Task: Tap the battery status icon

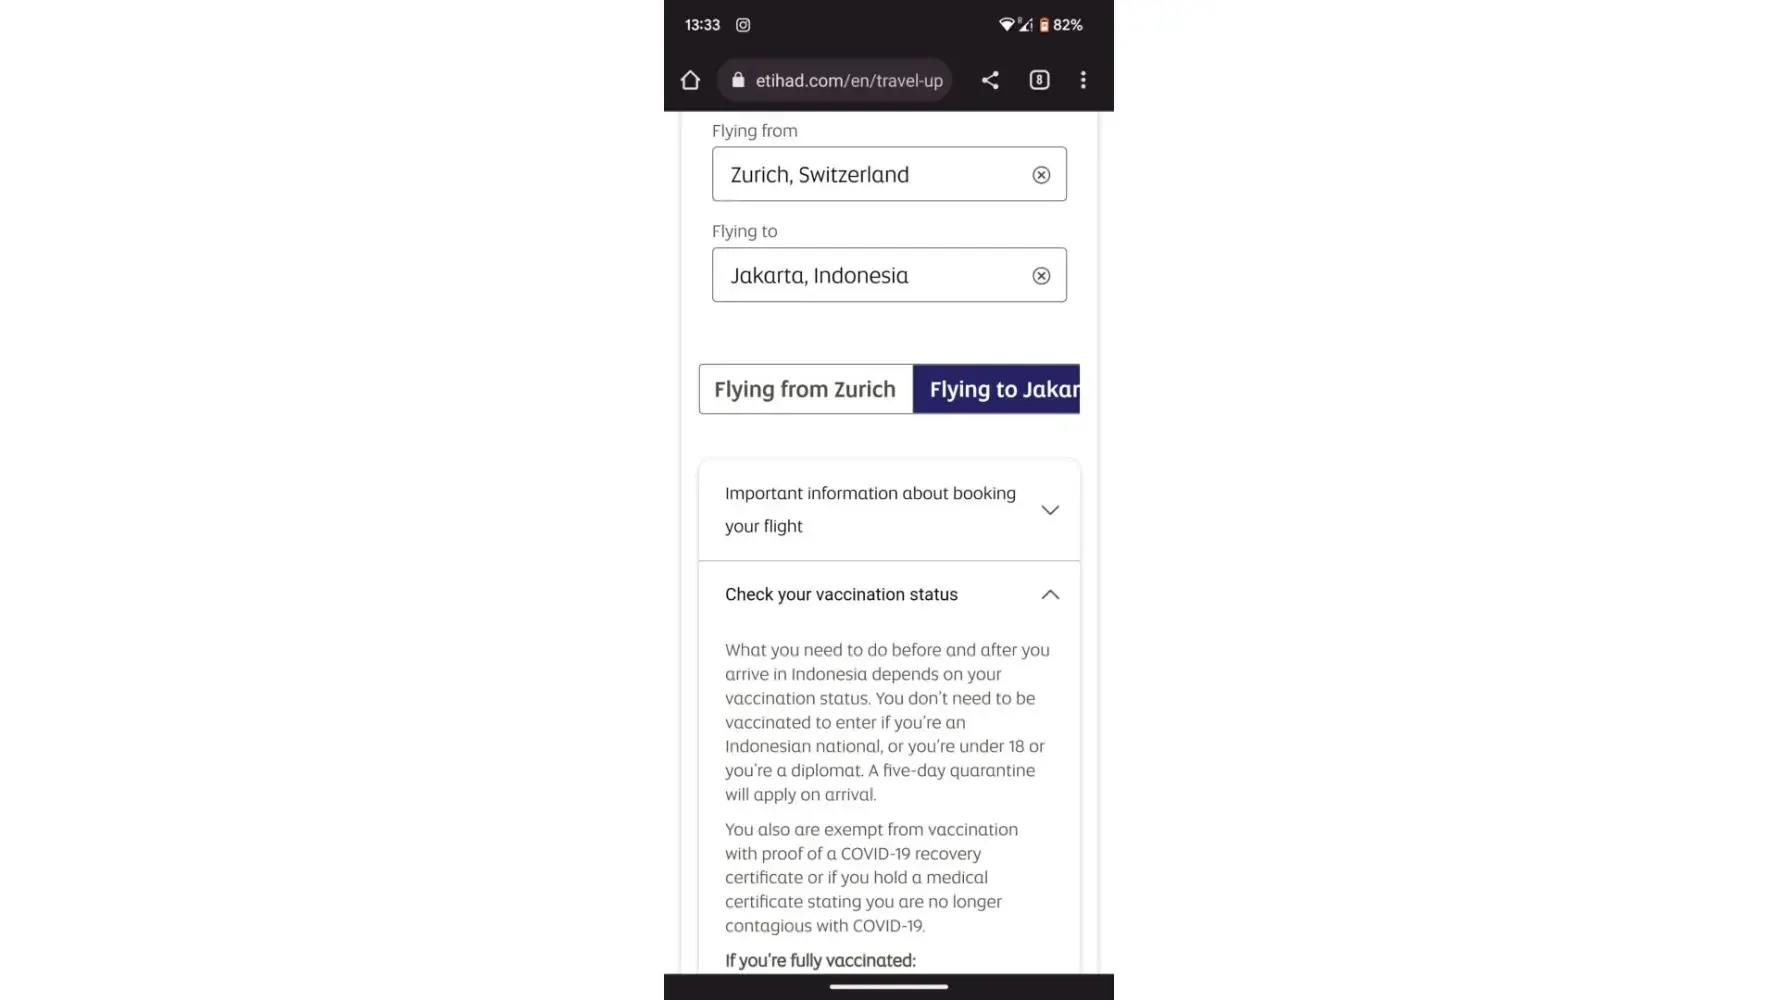Action: pos(1044,25)
